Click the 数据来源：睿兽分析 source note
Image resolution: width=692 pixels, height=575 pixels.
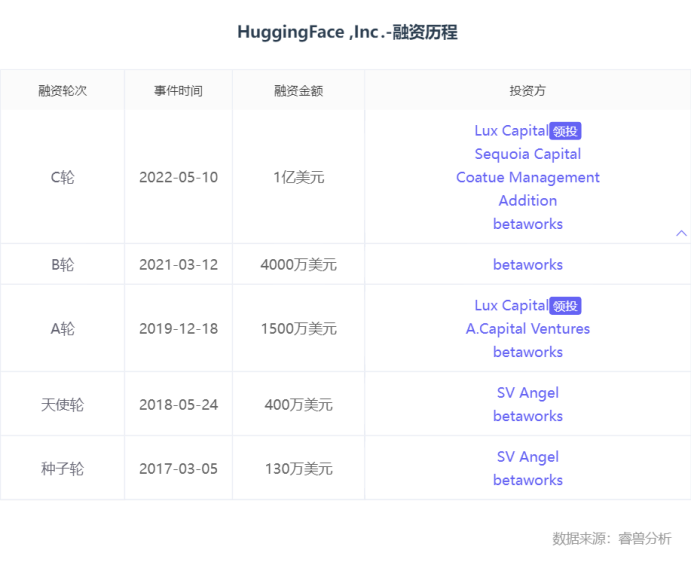coord(612,538)
